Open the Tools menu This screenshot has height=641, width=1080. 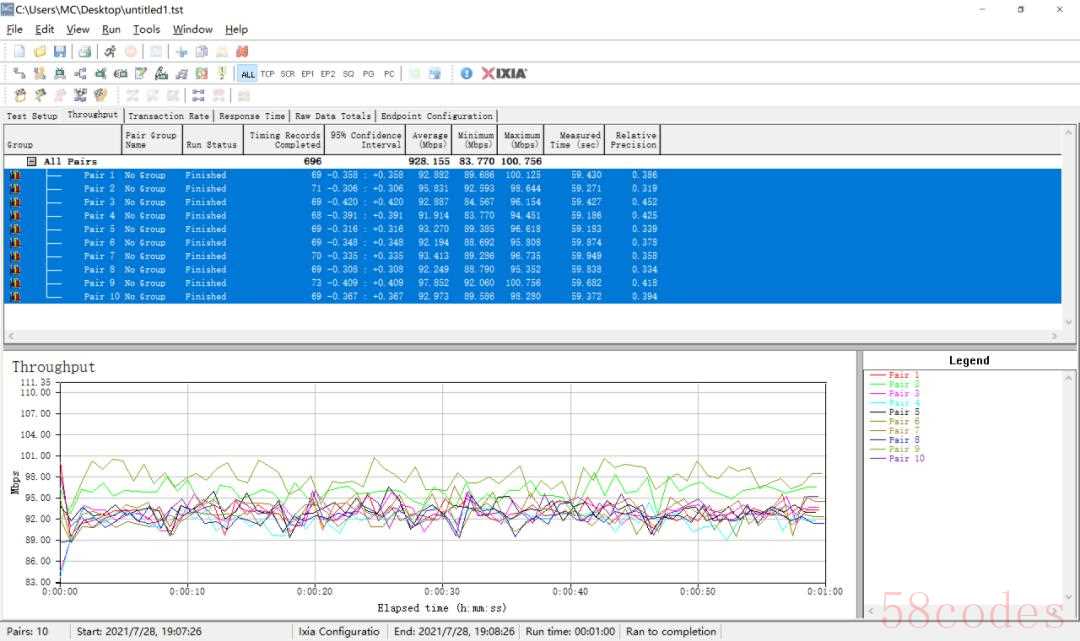click(146, 30)
